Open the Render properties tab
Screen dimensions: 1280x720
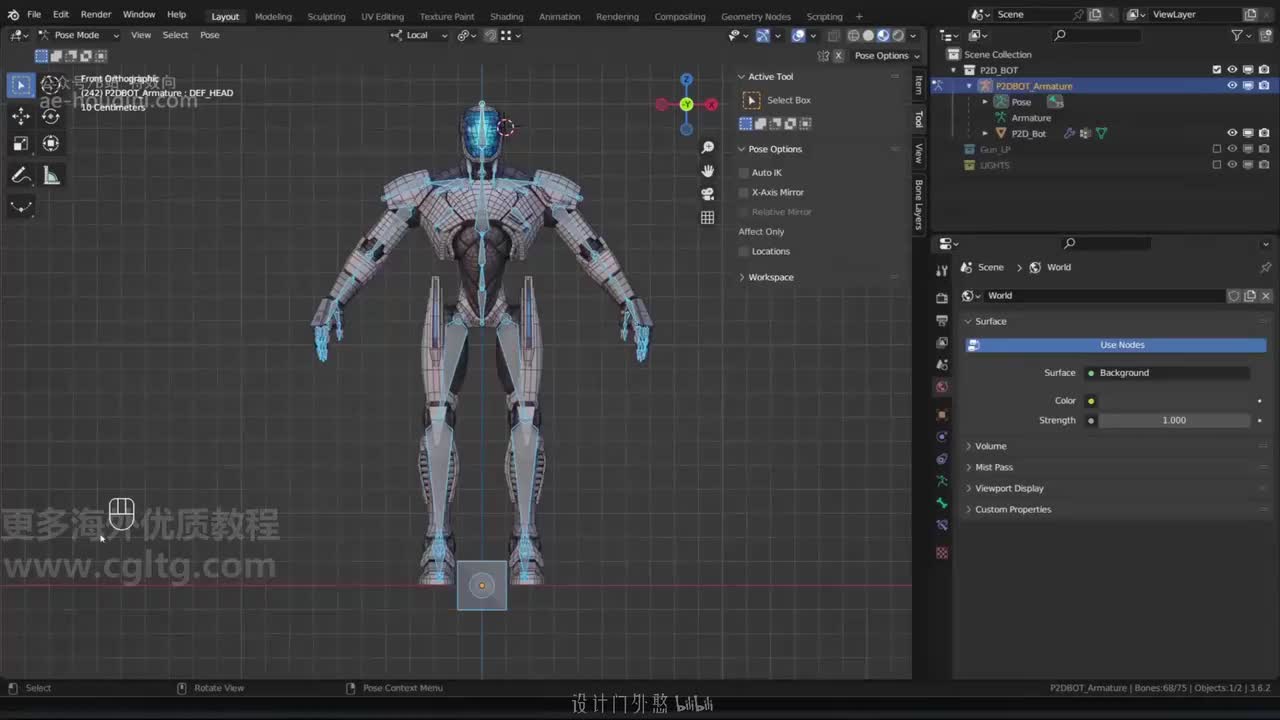tap(942, 298)
